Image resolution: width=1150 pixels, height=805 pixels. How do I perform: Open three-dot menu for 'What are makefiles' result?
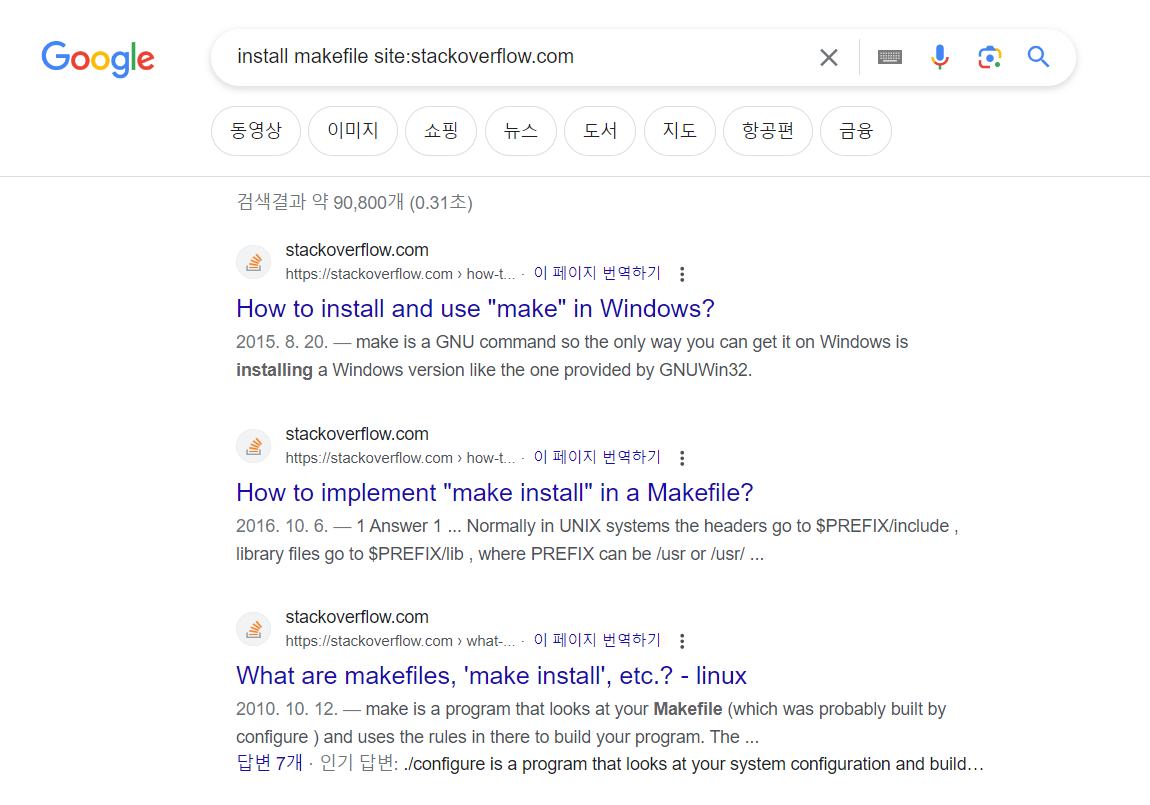[682, 642]
